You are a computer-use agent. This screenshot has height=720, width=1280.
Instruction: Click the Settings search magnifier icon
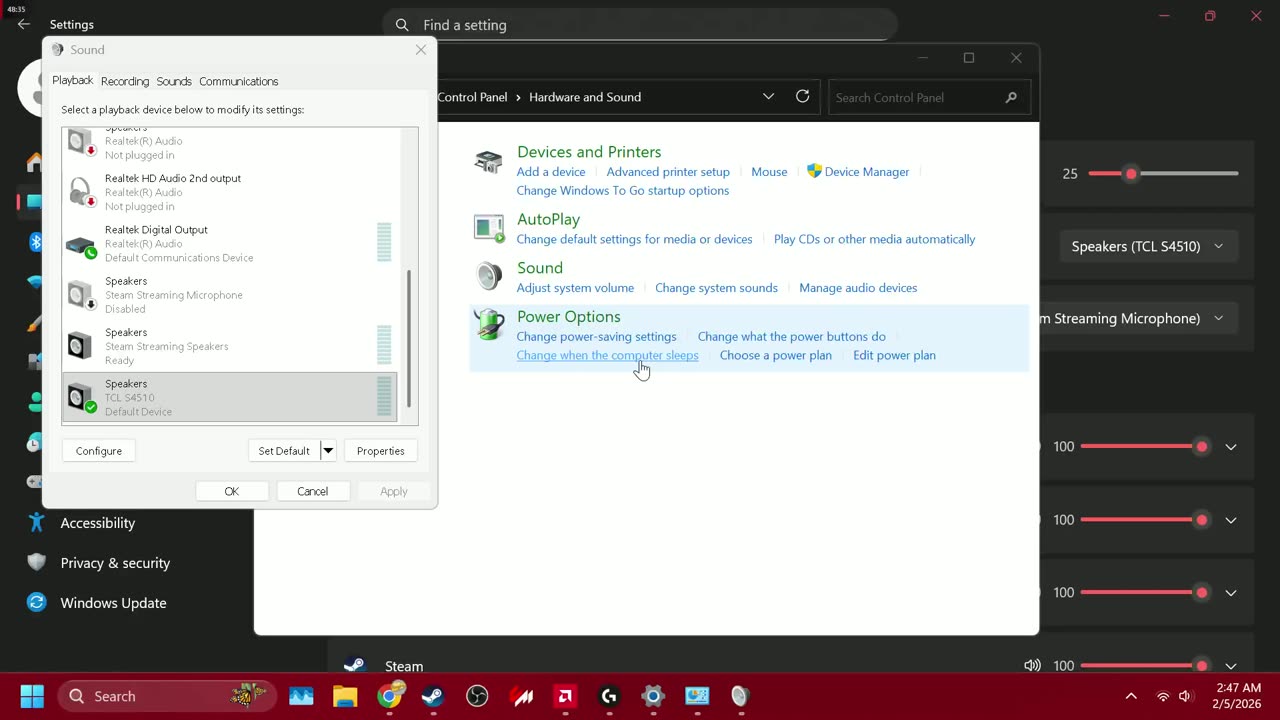click(x=402, y=25)
